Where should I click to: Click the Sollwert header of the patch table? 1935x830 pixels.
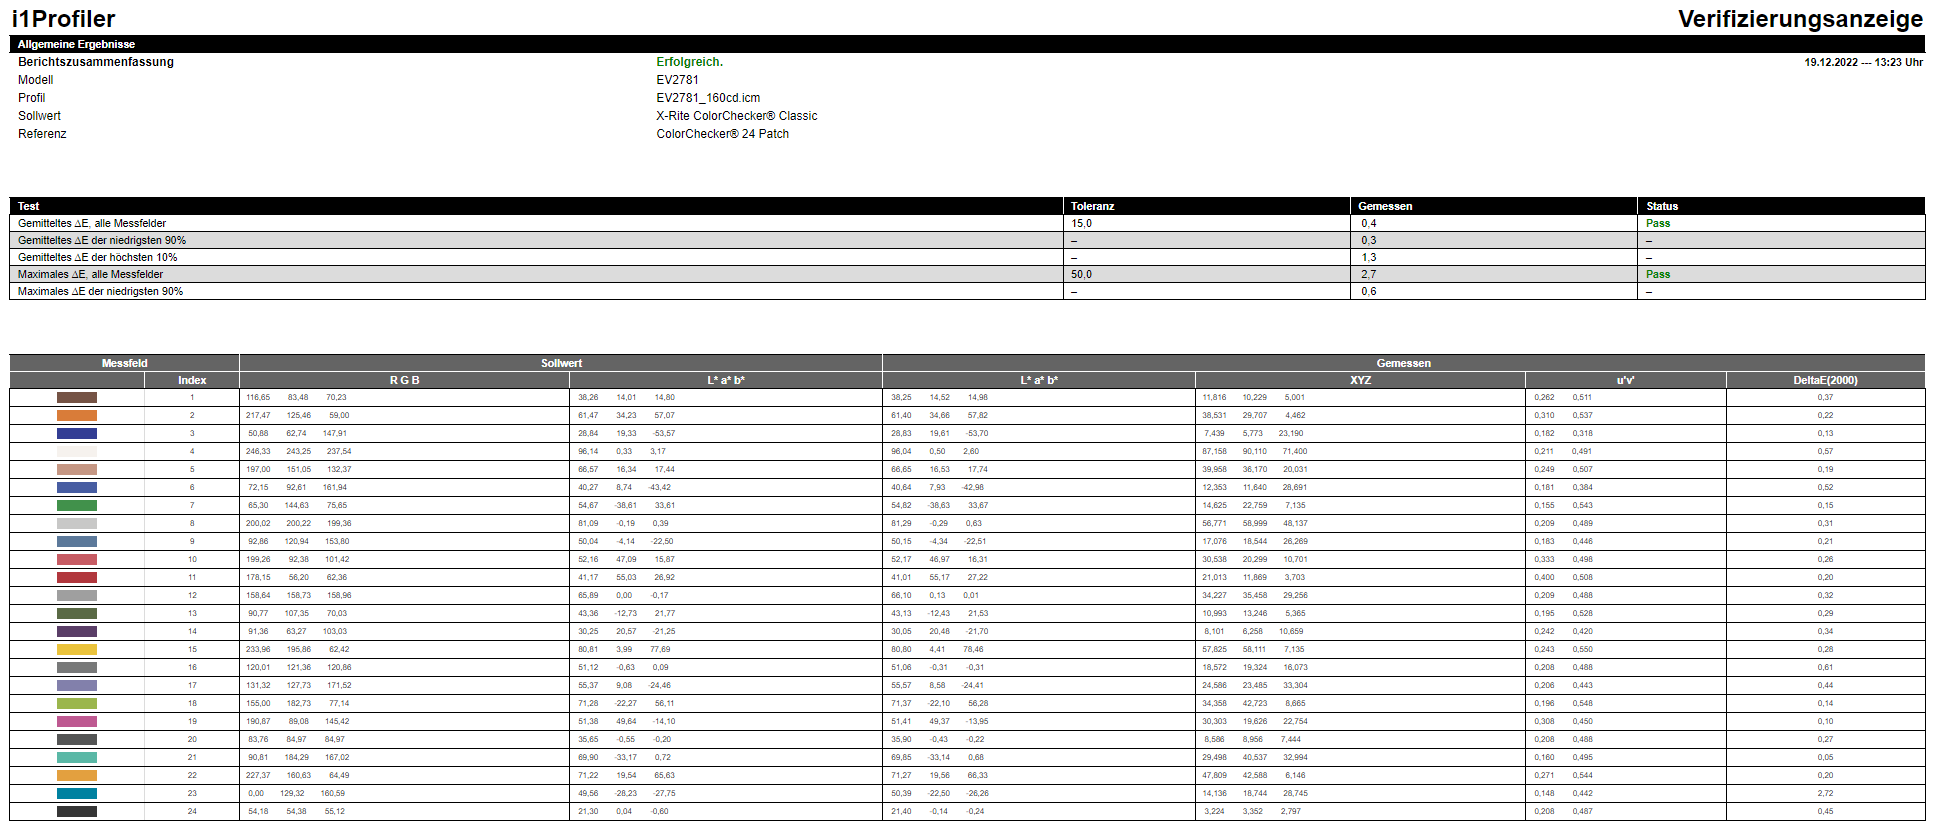(561, 363)
